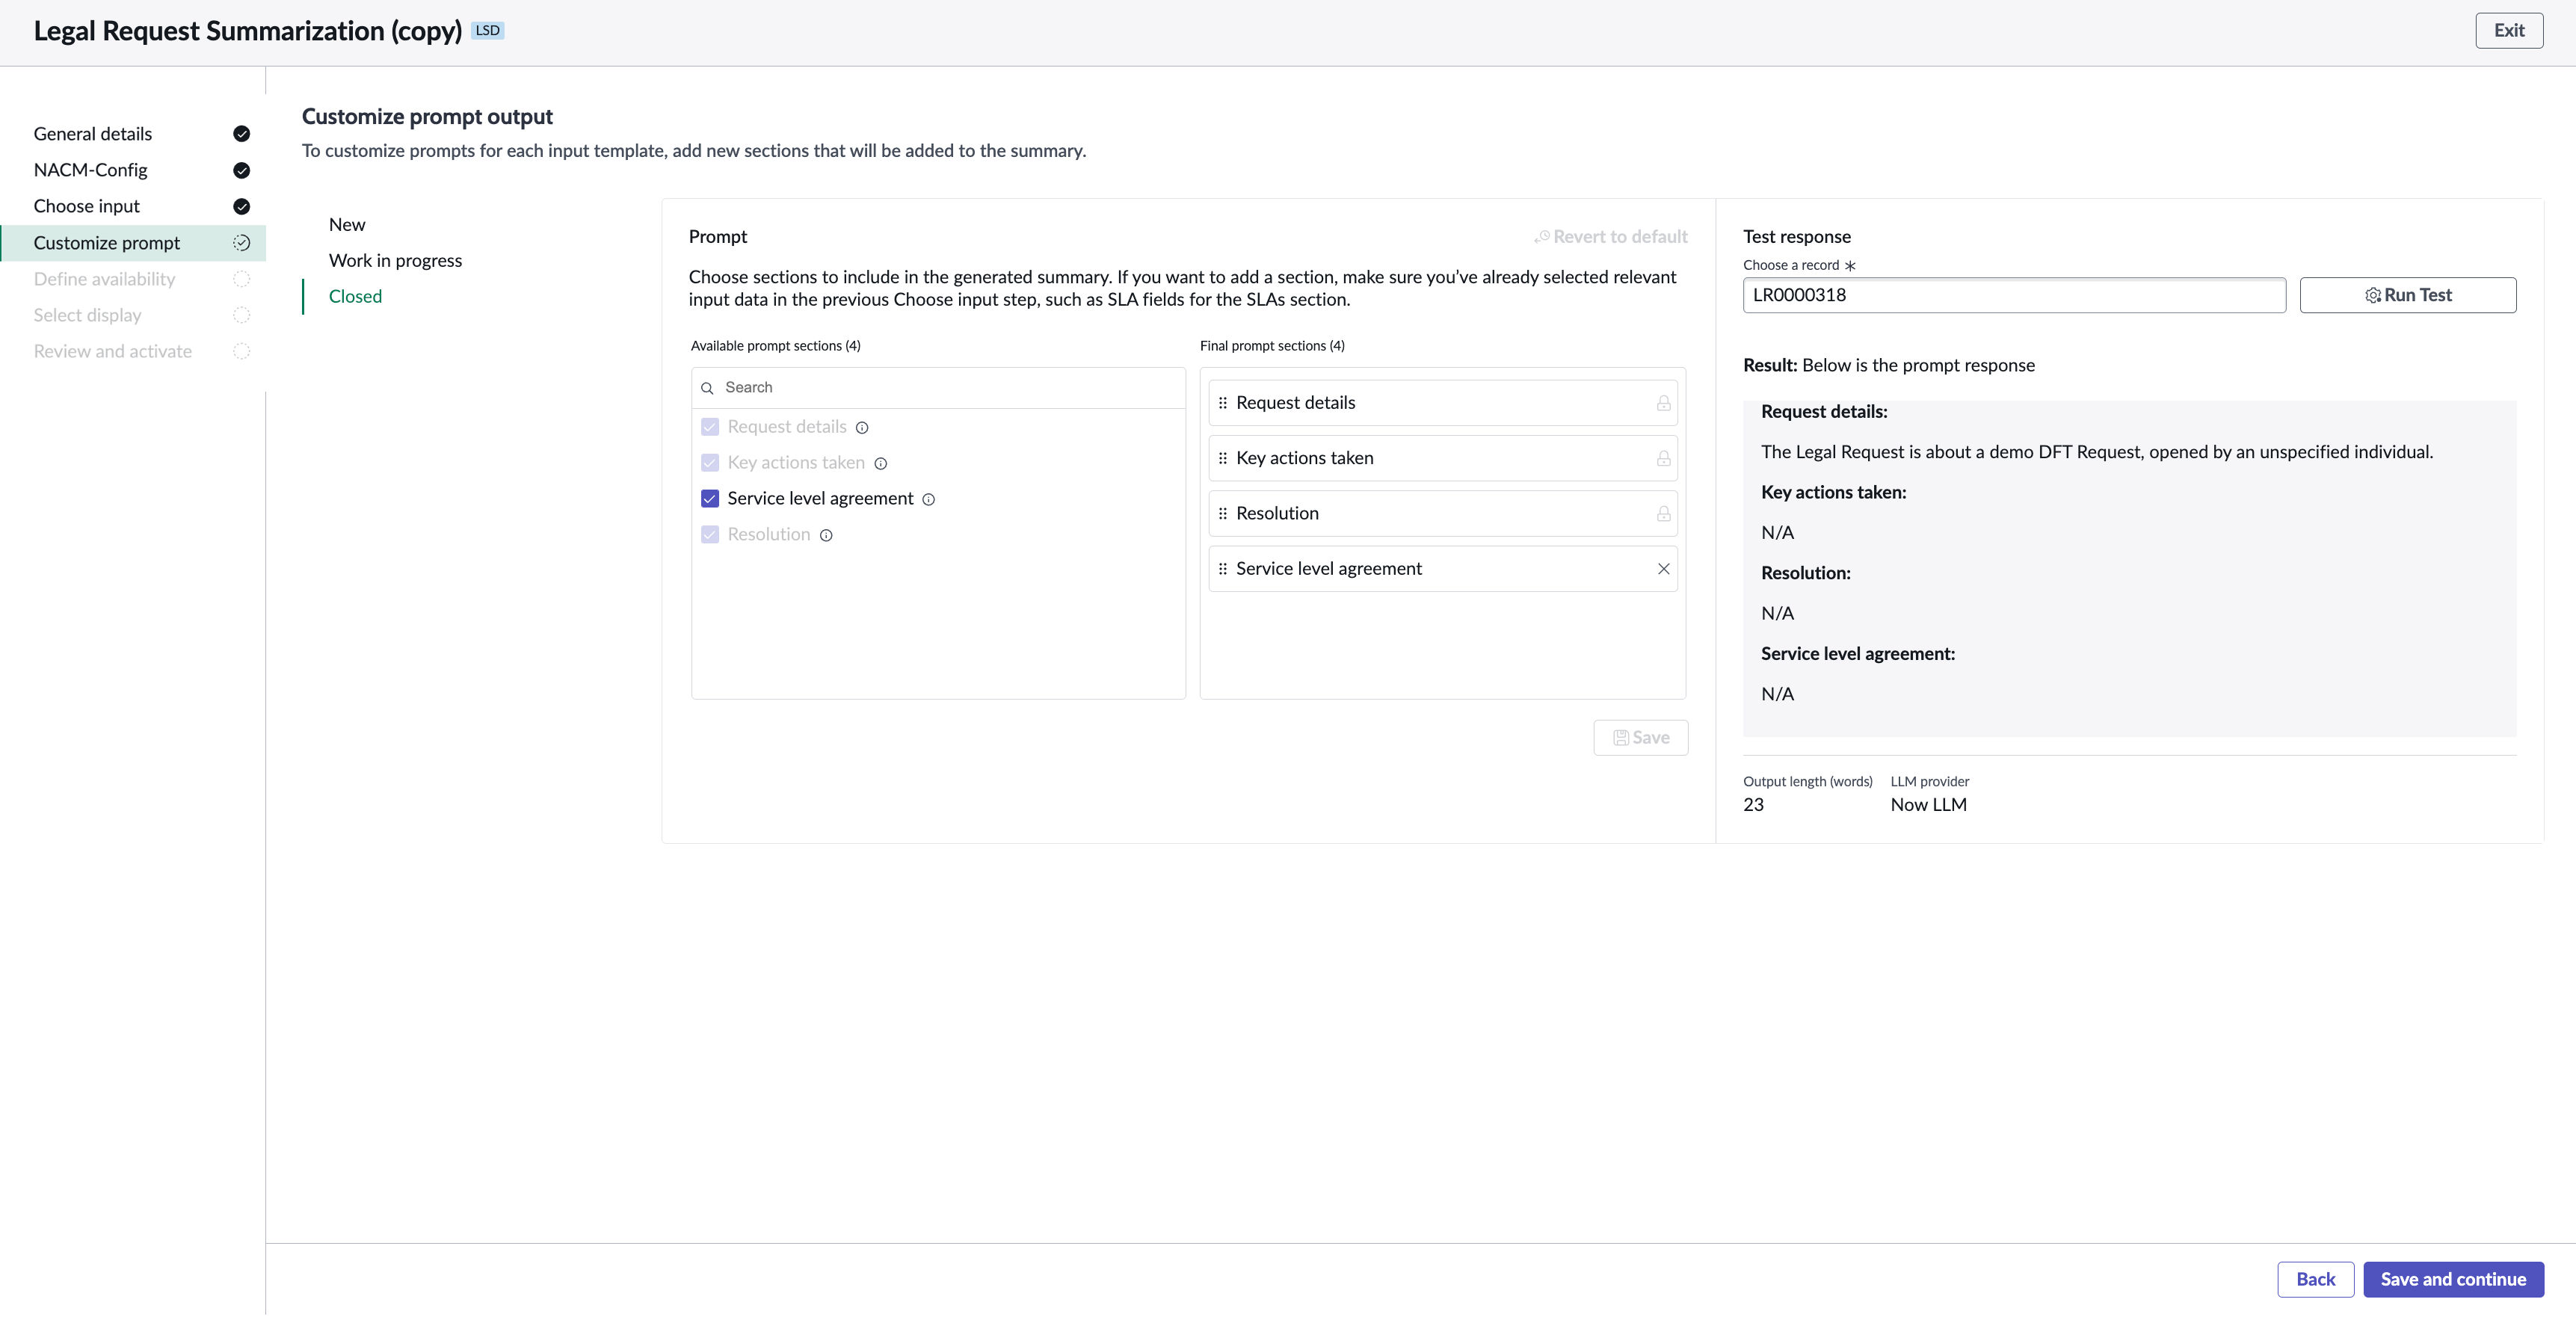The width and height of the screenshot is (2576, 1317).
Task: Click lock icon on Resolution section
Action: point(1664,514)
